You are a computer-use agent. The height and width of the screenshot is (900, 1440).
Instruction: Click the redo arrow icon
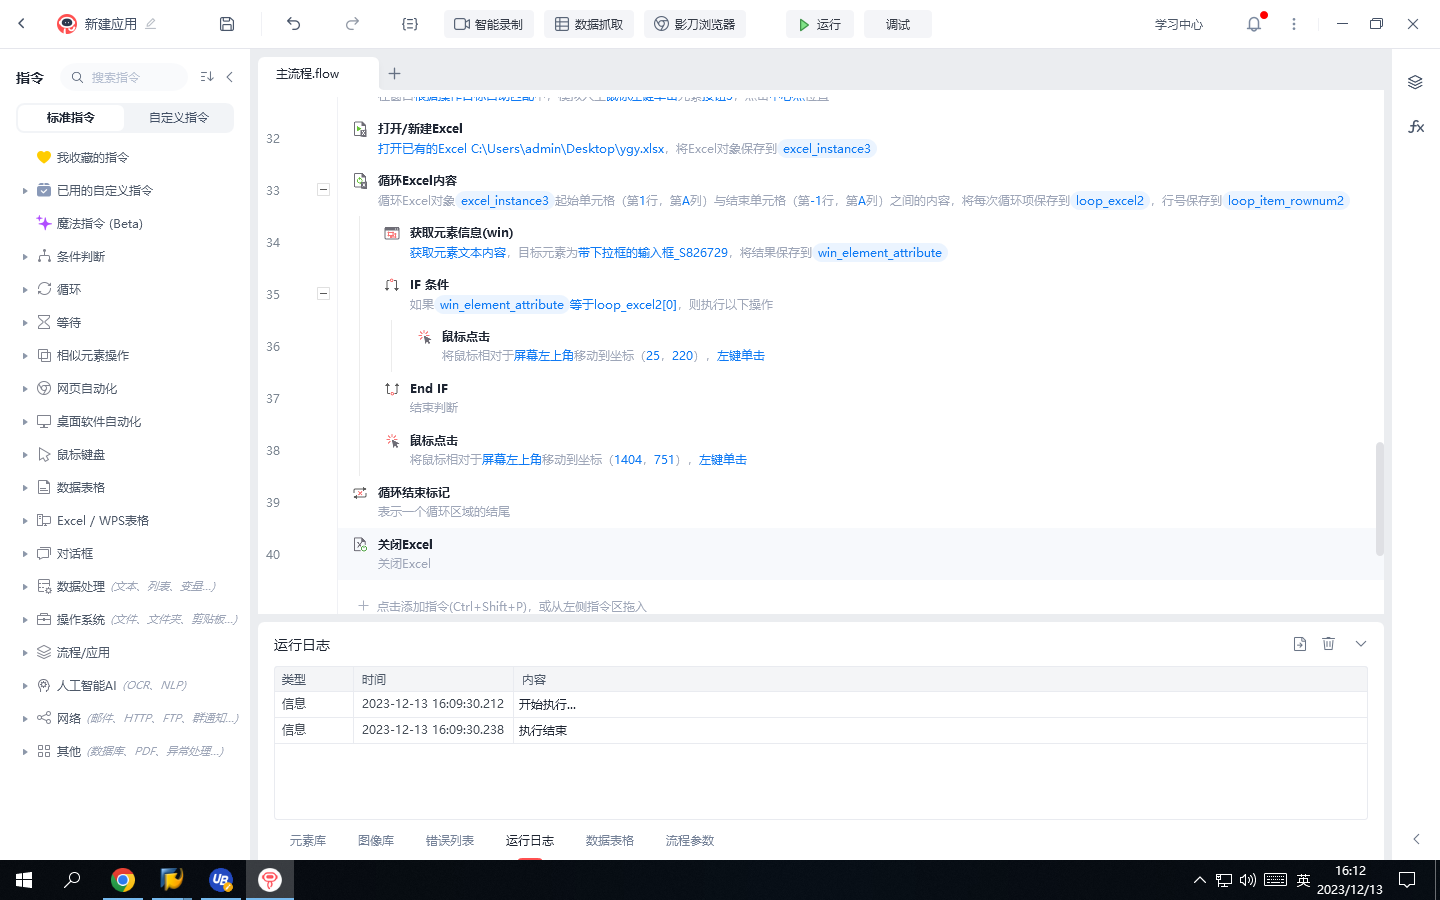pyautogui.click(x=352, y=24)
